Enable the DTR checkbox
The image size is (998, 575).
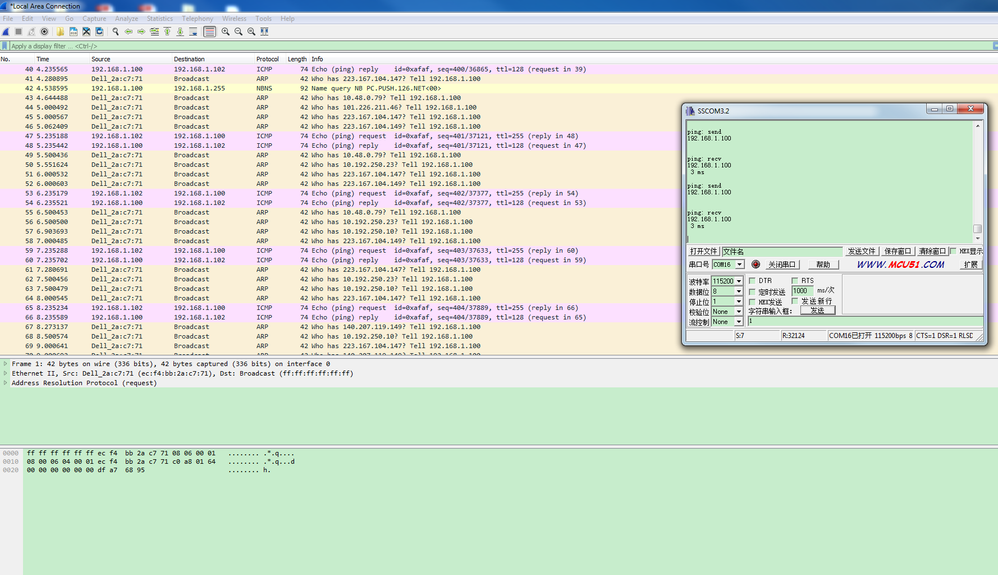(x=752, y=281)
